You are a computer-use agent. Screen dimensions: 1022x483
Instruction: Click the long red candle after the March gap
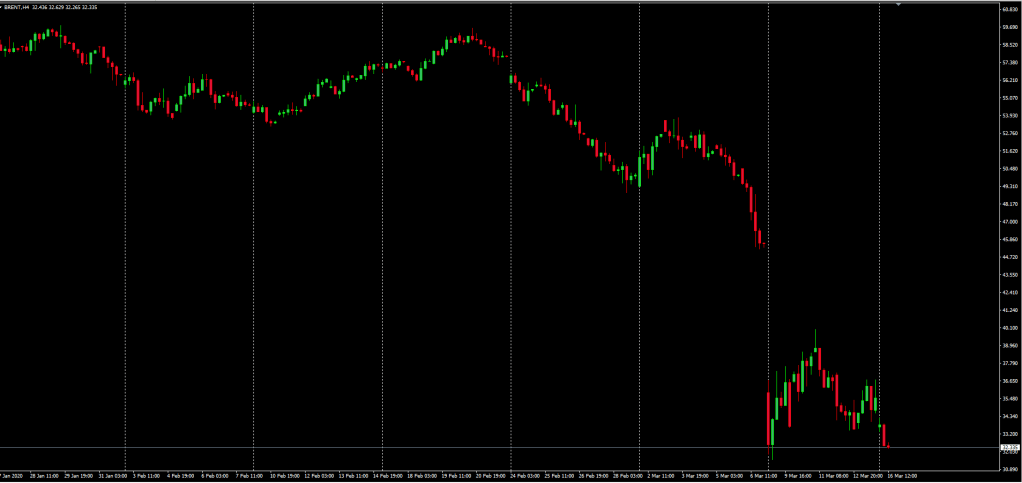[x=769, y=418]
